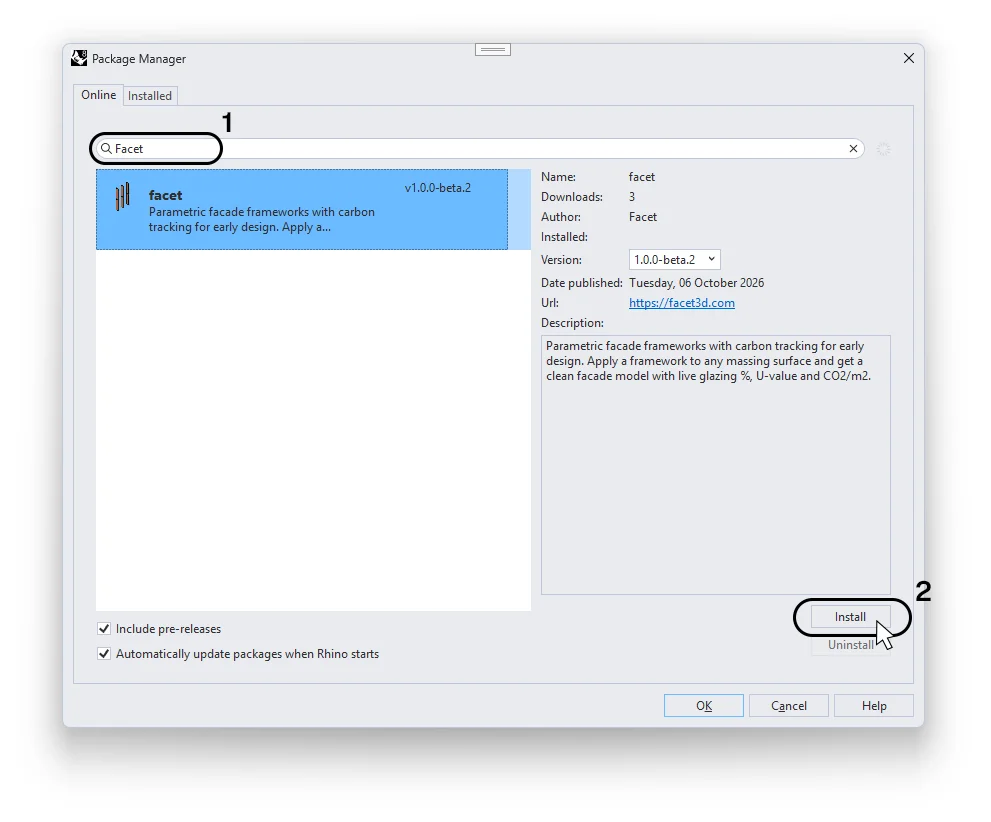991x822 pixels.
Task: Switch to the Online tab
Action: [99, 95]
